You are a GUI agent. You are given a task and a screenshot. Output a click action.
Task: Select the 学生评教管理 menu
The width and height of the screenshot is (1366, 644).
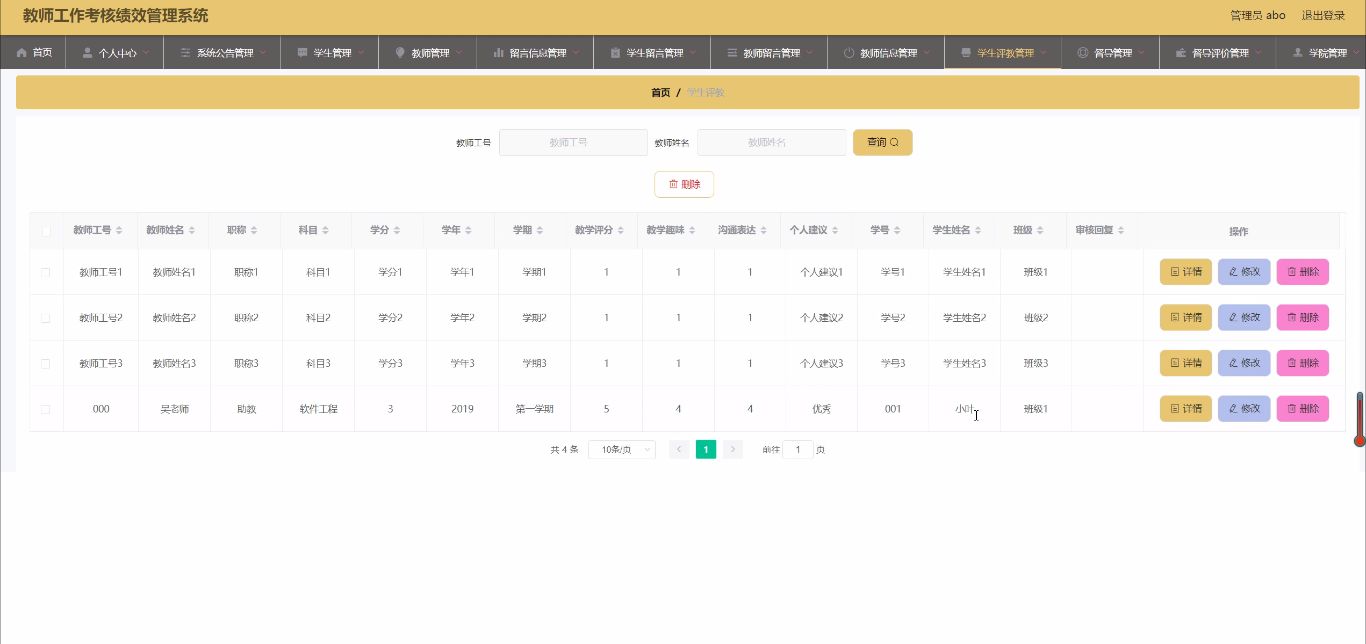1003,53
